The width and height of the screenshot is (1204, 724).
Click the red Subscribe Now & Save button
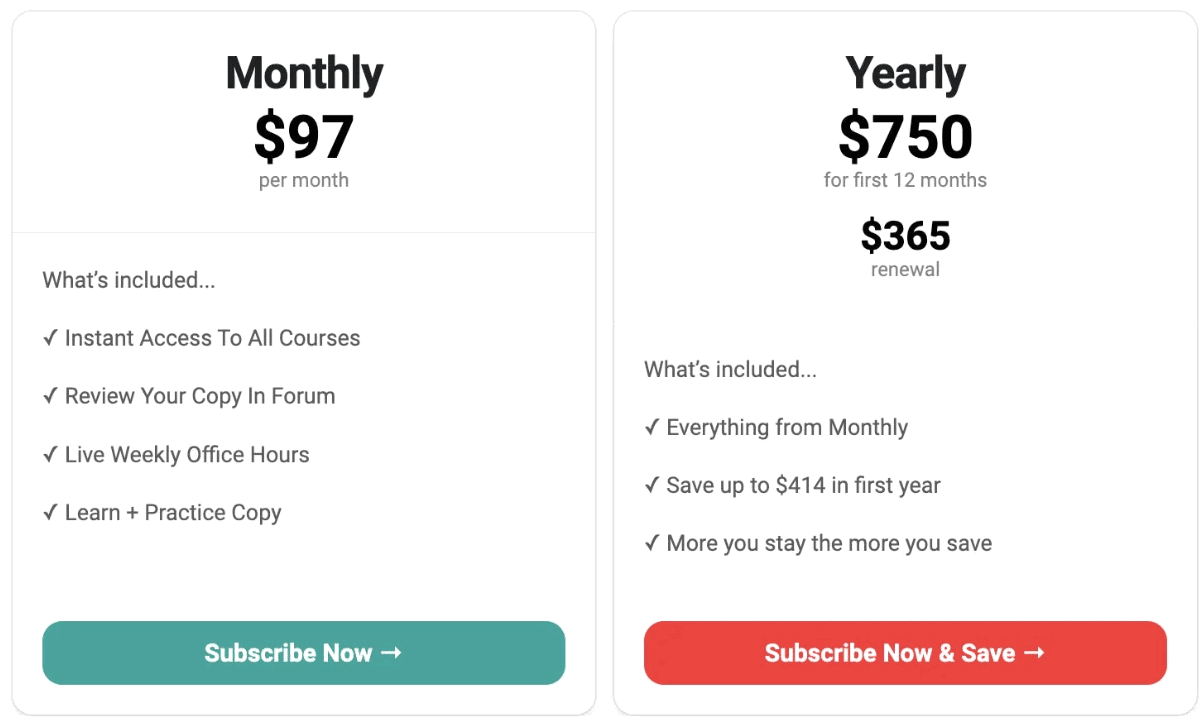(x=905, y=653)
